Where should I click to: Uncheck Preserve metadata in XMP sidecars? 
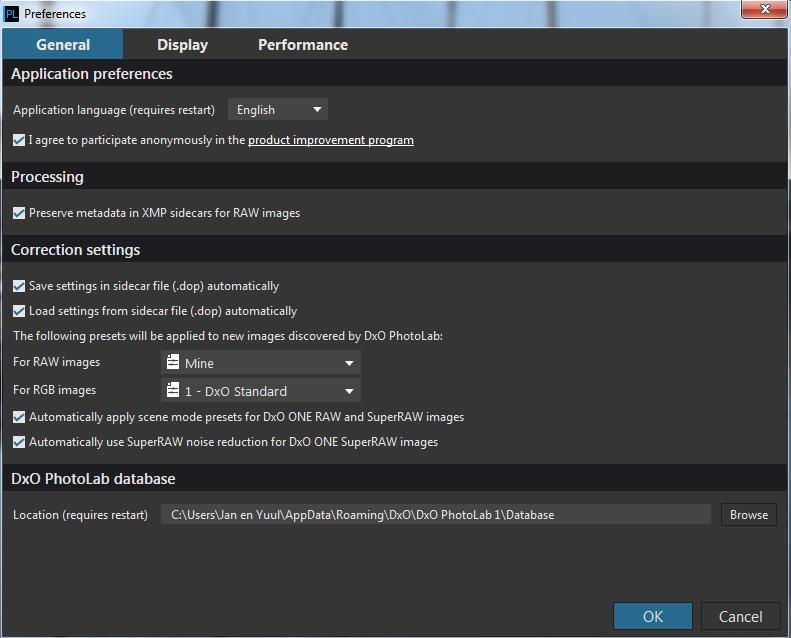(x=19, y=213)
